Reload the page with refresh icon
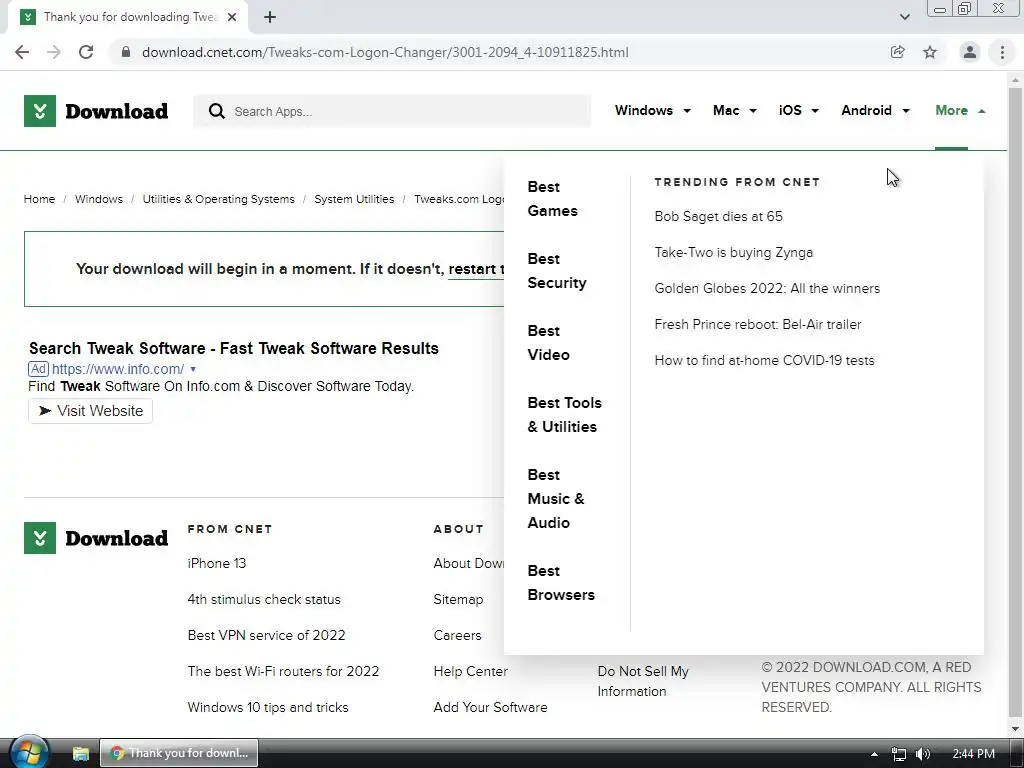The image size is (1024, 768). tap(86, 52)
